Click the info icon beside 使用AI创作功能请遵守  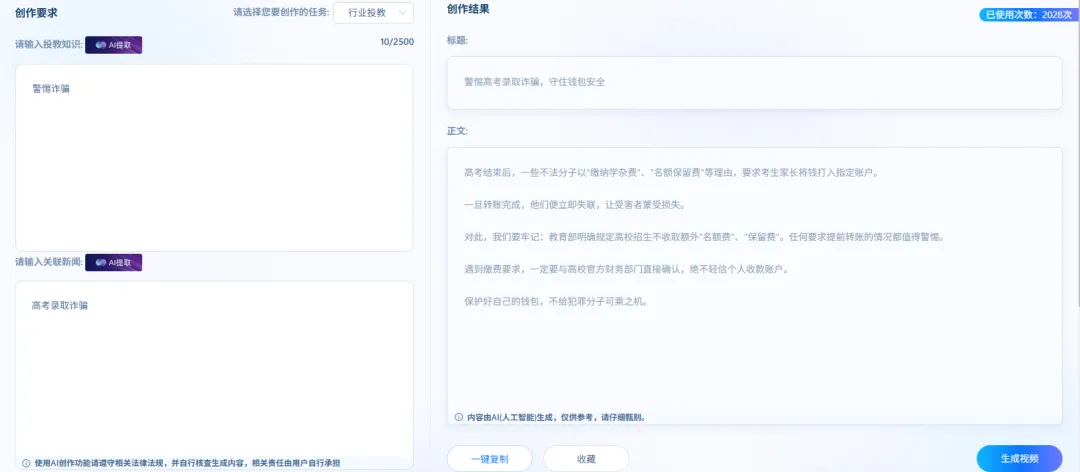point(26,463)
